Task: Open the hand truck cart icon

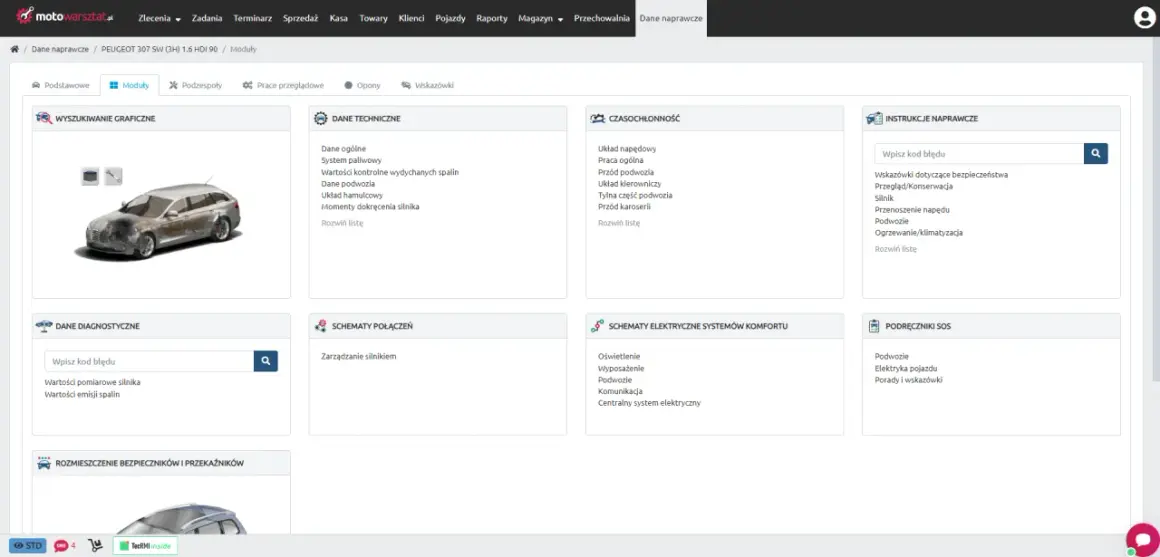Action: point(95,546)
